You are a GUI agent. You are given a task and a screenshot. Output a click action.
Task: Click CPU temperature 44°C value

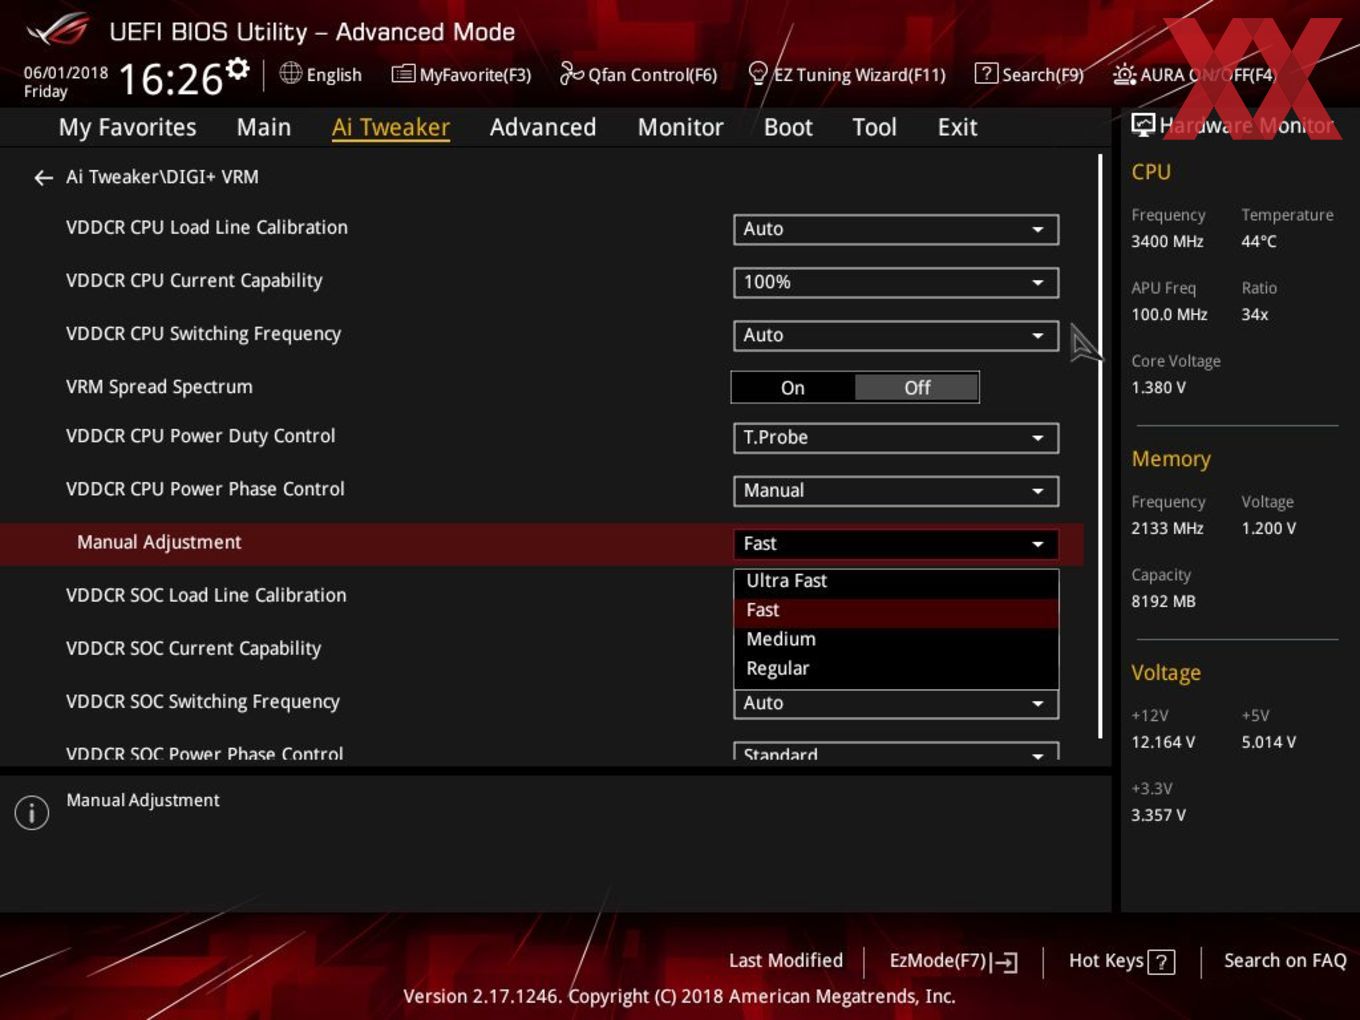(1259, 241)
